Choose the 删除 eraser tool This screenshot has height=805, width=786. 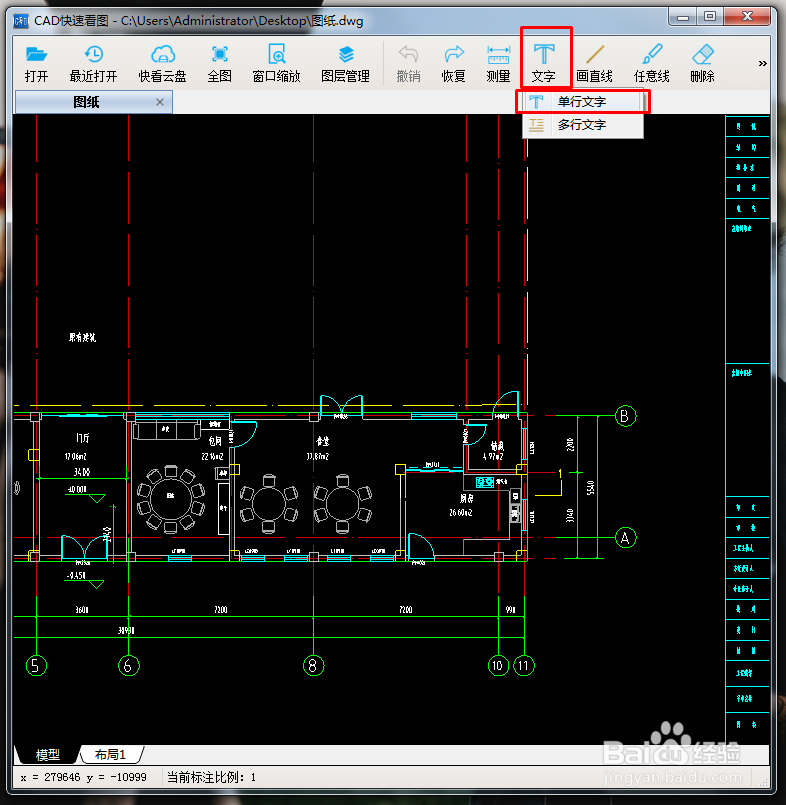pos(702,64)
